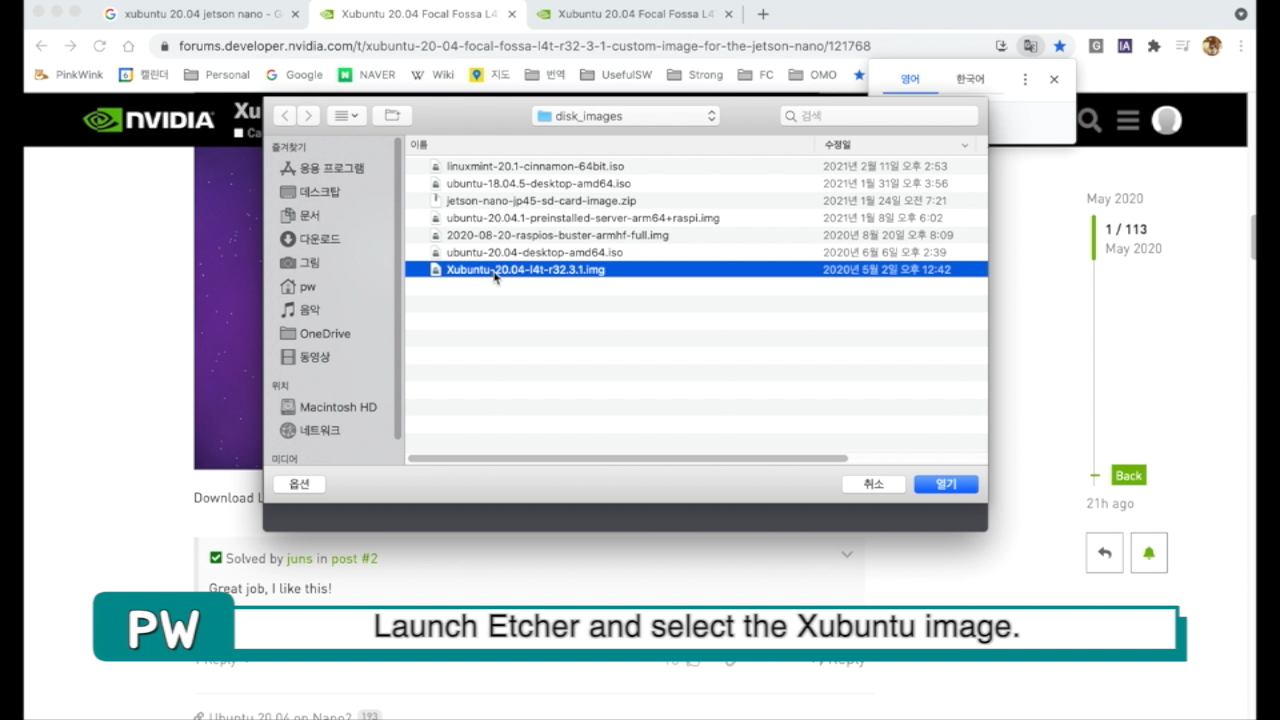Open the disk_images folder path dropdown
The image size is (1280, 720).
click(x=626, y=116)
